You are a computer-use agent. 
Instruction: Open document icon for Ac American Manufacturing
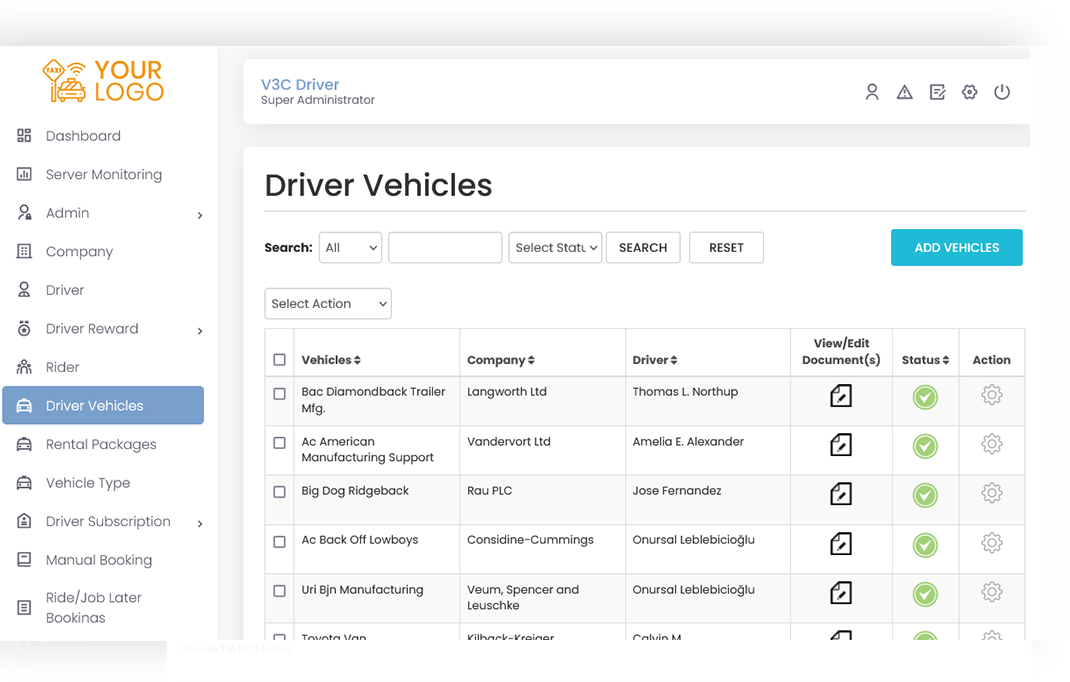coord(841,444)
